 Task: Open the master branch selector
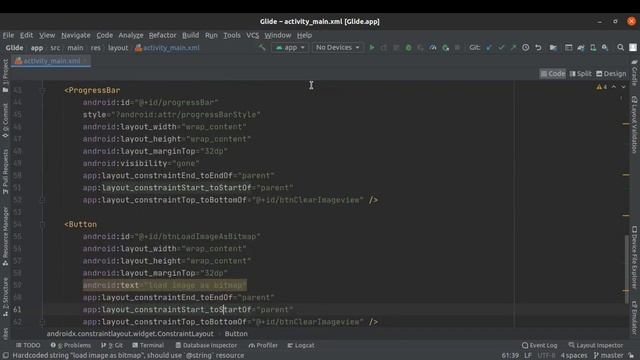609,356
